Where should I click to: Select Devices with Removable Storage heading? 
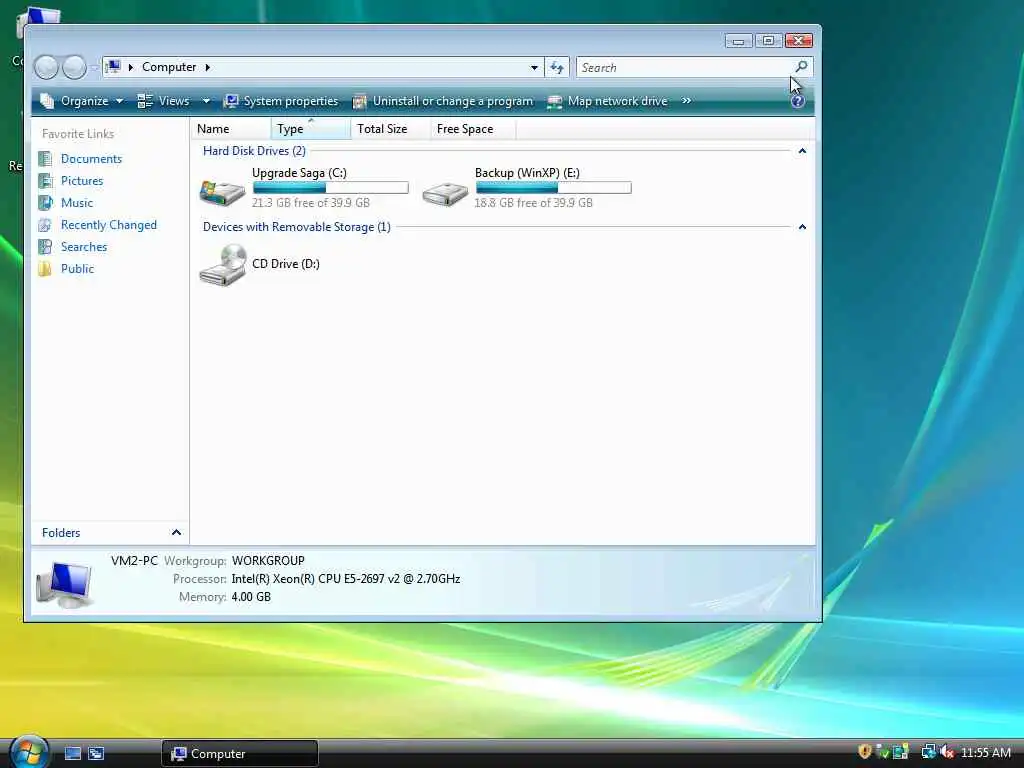tap(296, 227)
